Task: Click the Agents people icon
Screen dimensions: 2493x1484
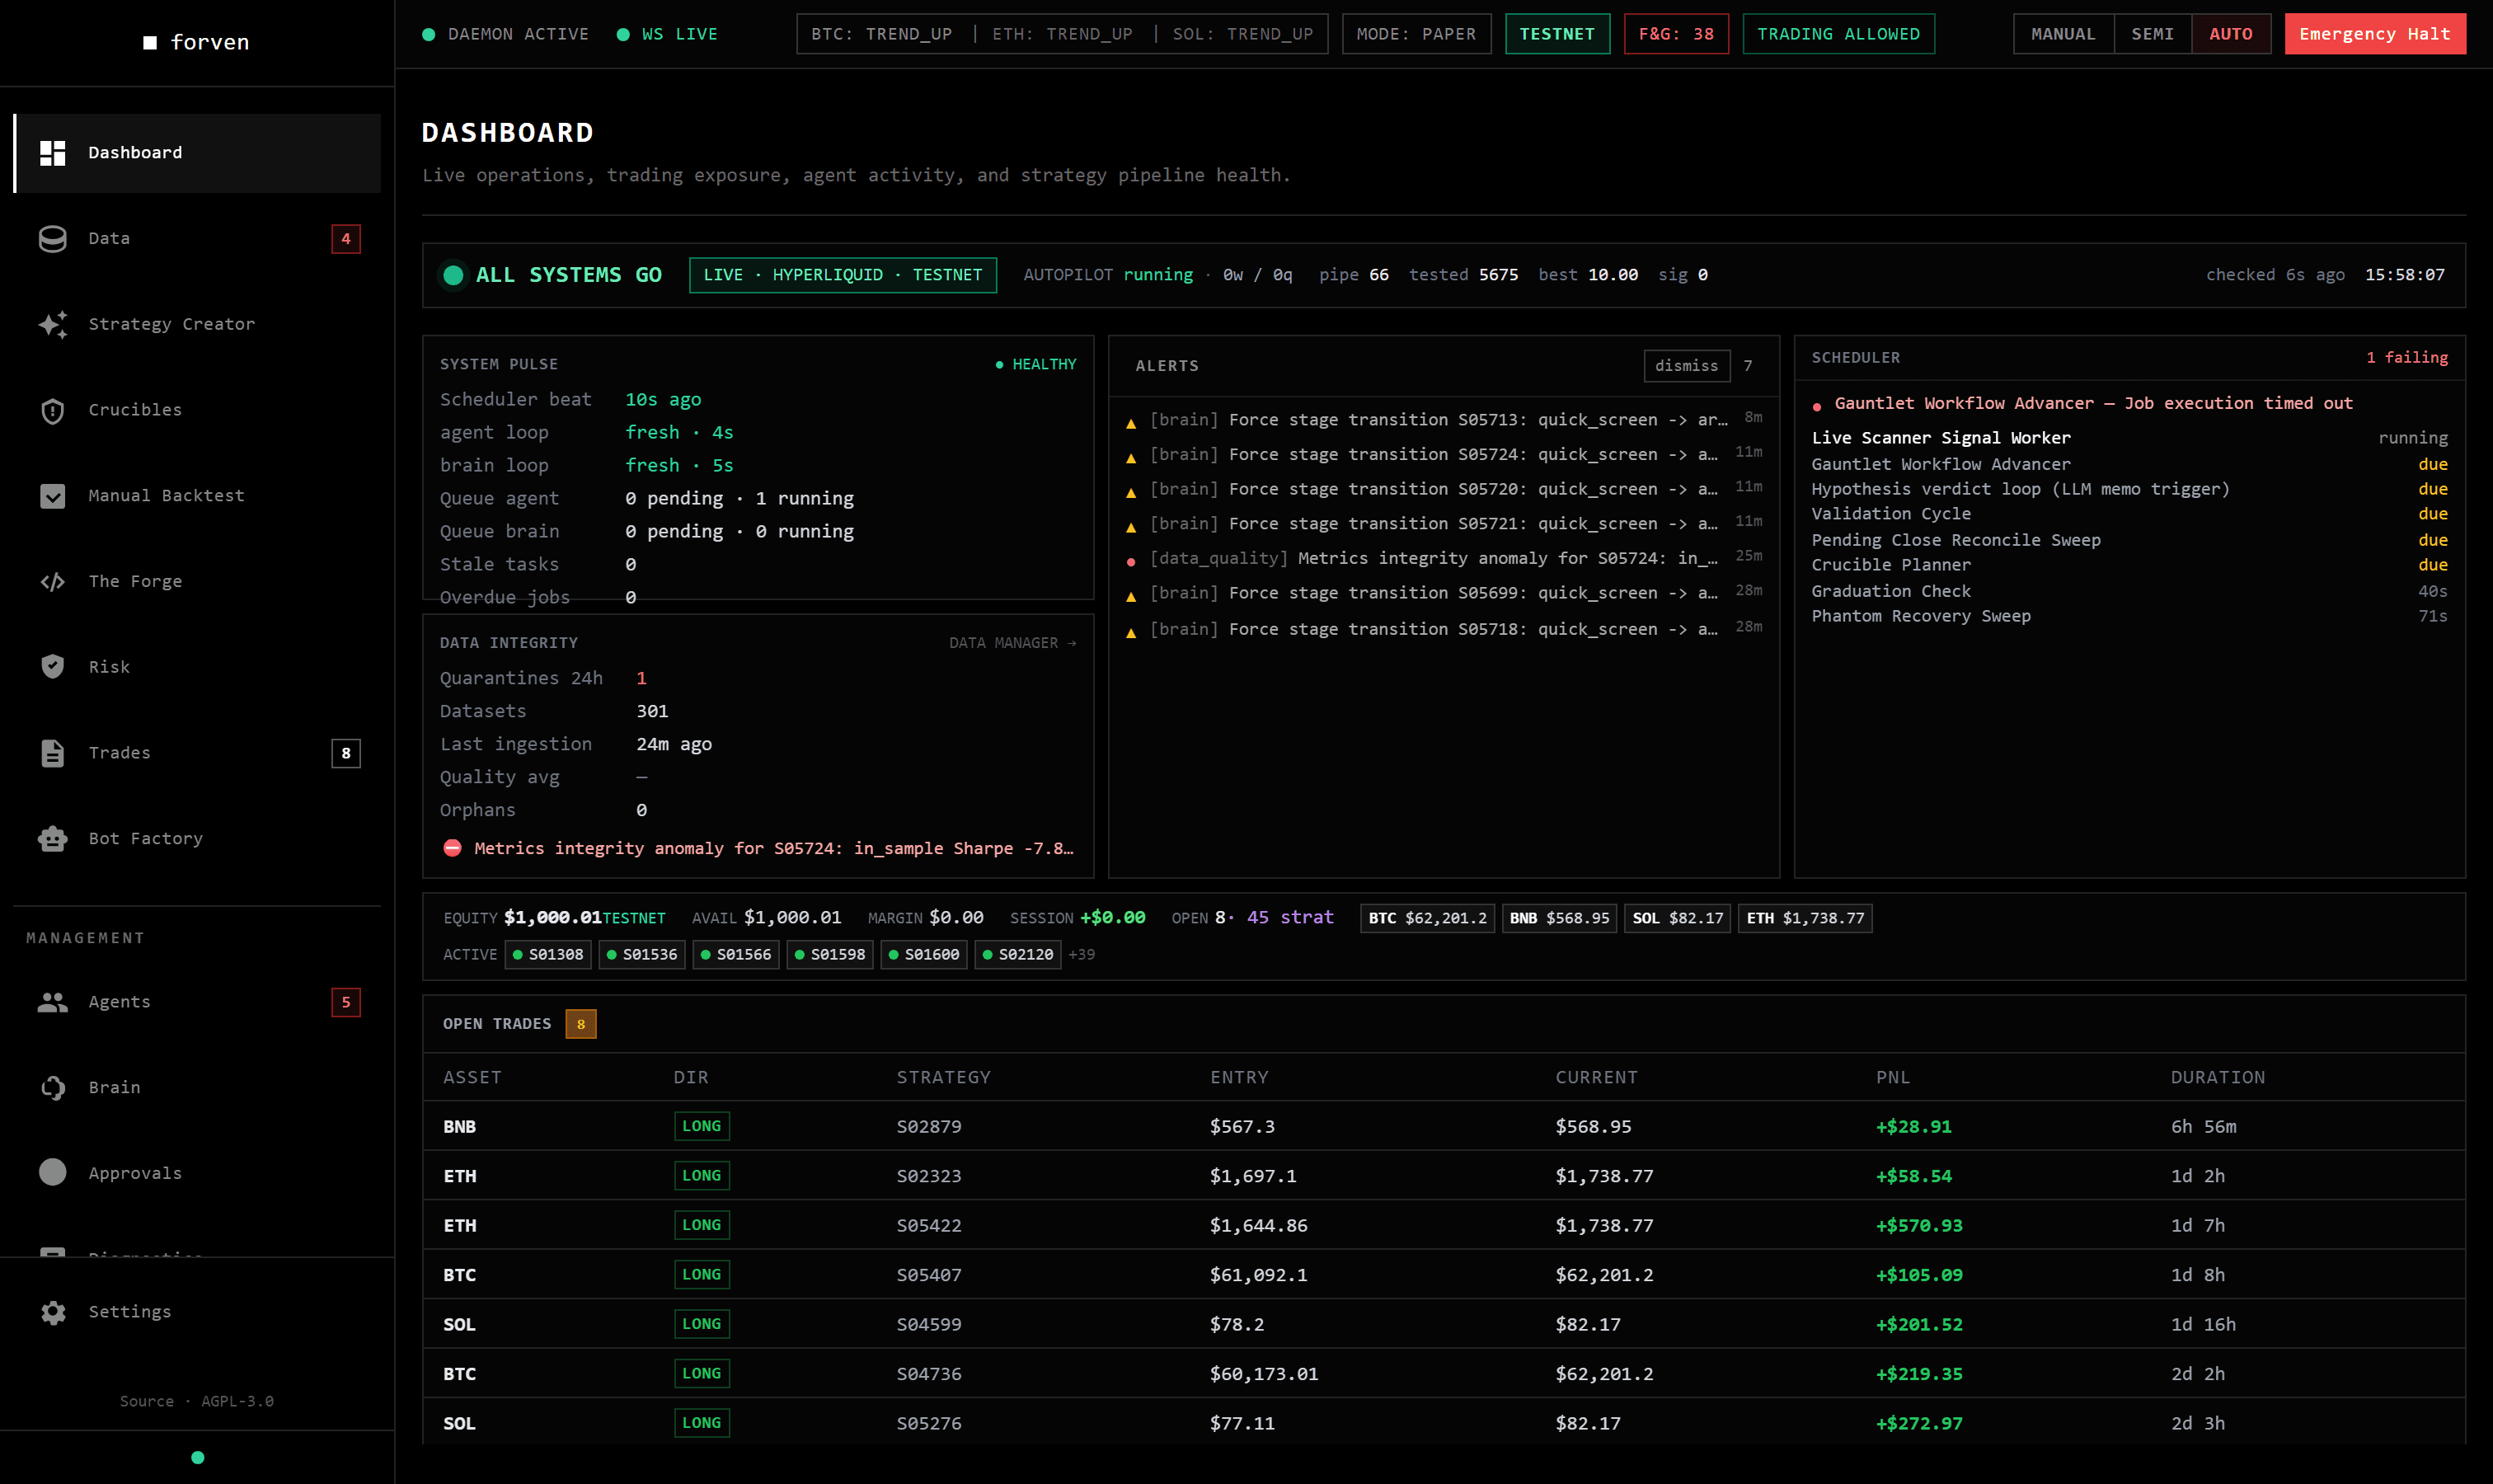Action: (52, 1002)
